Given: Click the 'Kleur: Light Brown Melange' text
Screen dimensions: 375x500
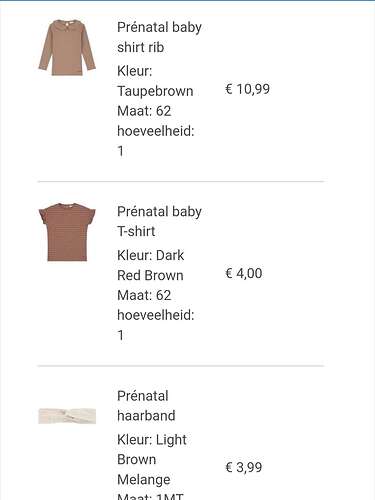Looking at the screenshot, I should (x=152, y=460).
